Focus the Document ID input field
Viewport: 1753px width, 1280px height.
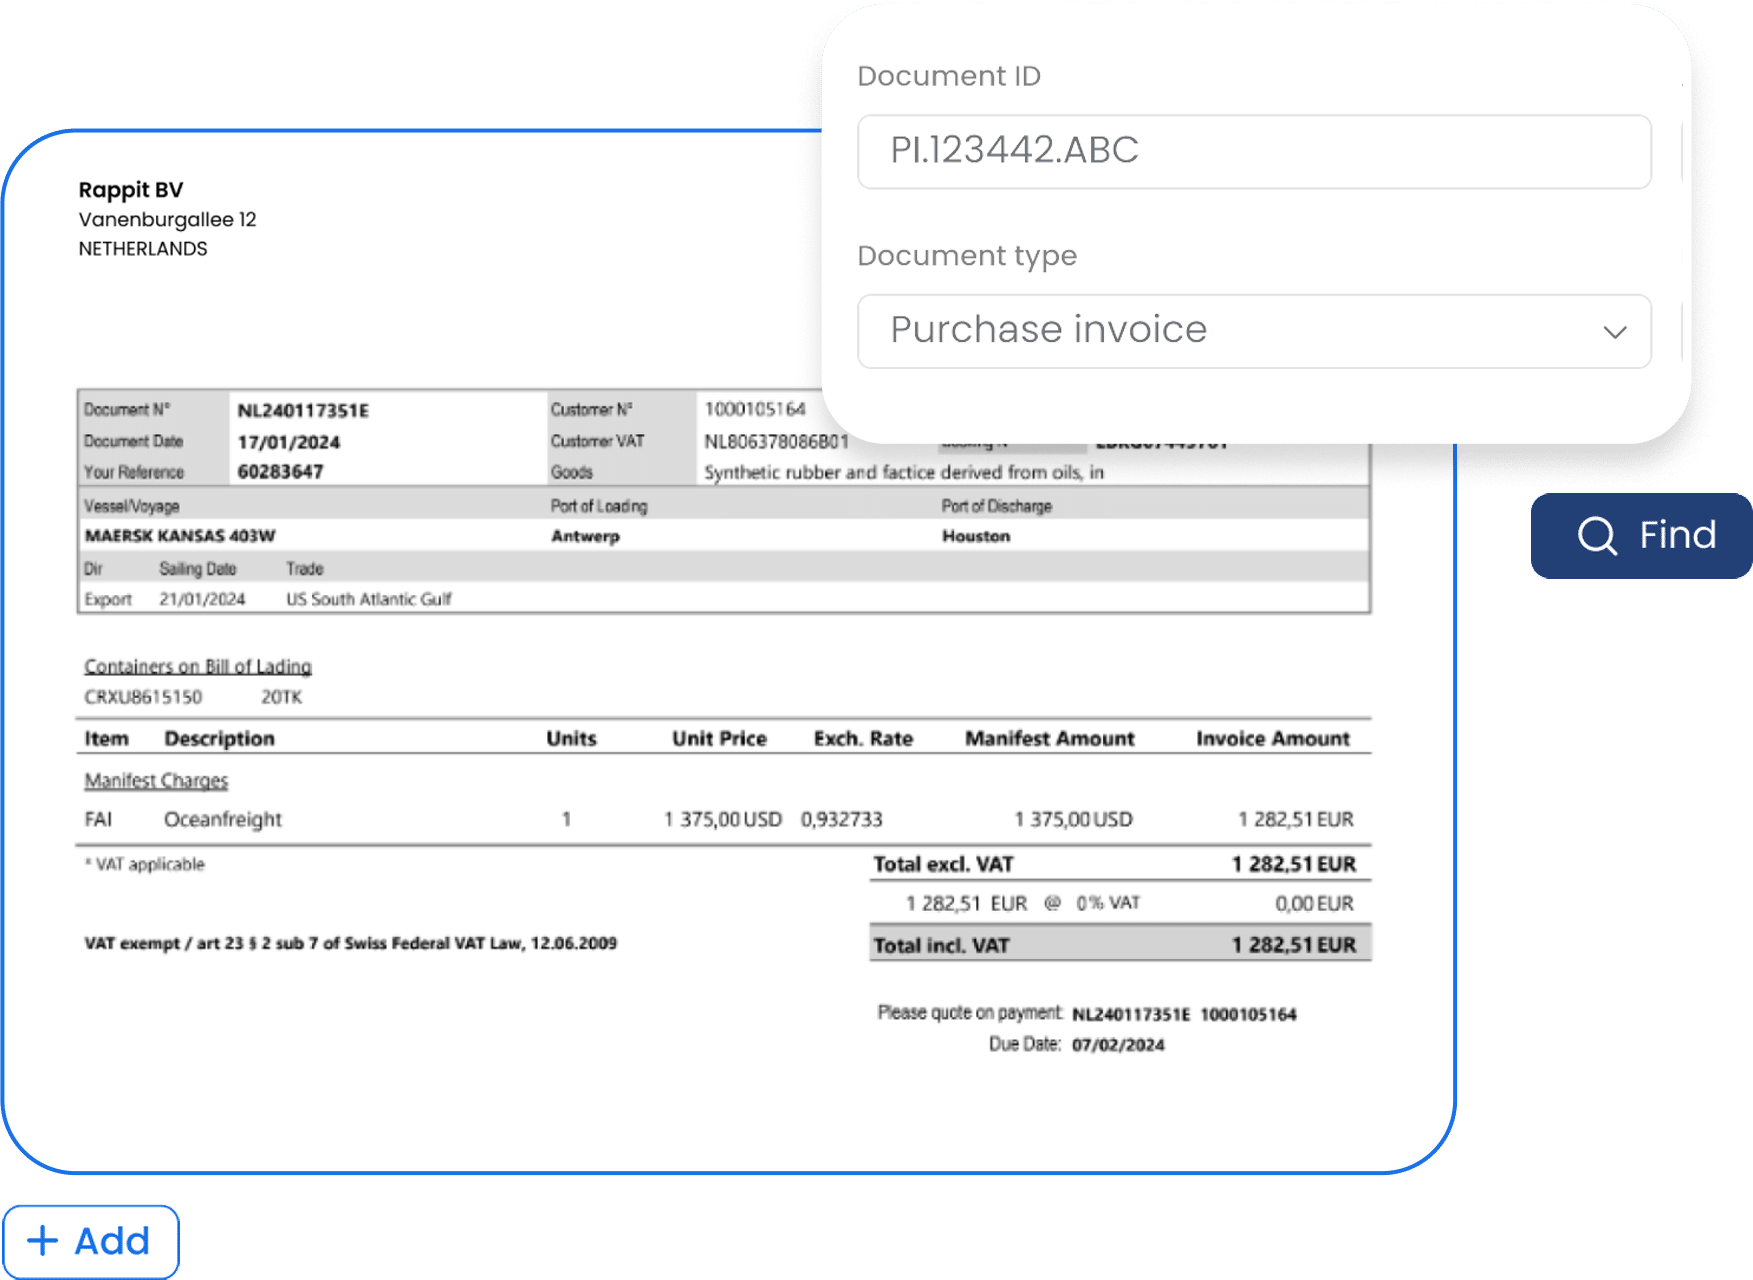[1252, 151]
